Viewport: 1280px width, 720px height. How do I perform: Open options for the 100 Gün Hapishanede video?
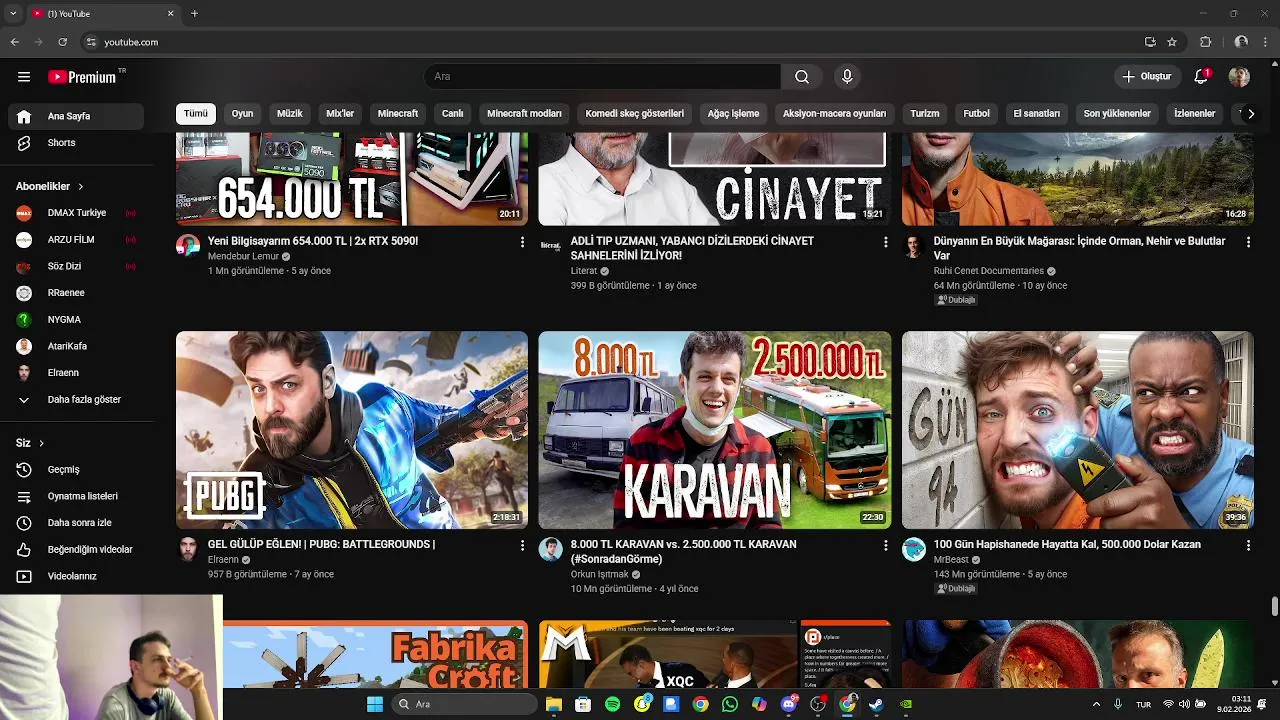[1248, 545]
